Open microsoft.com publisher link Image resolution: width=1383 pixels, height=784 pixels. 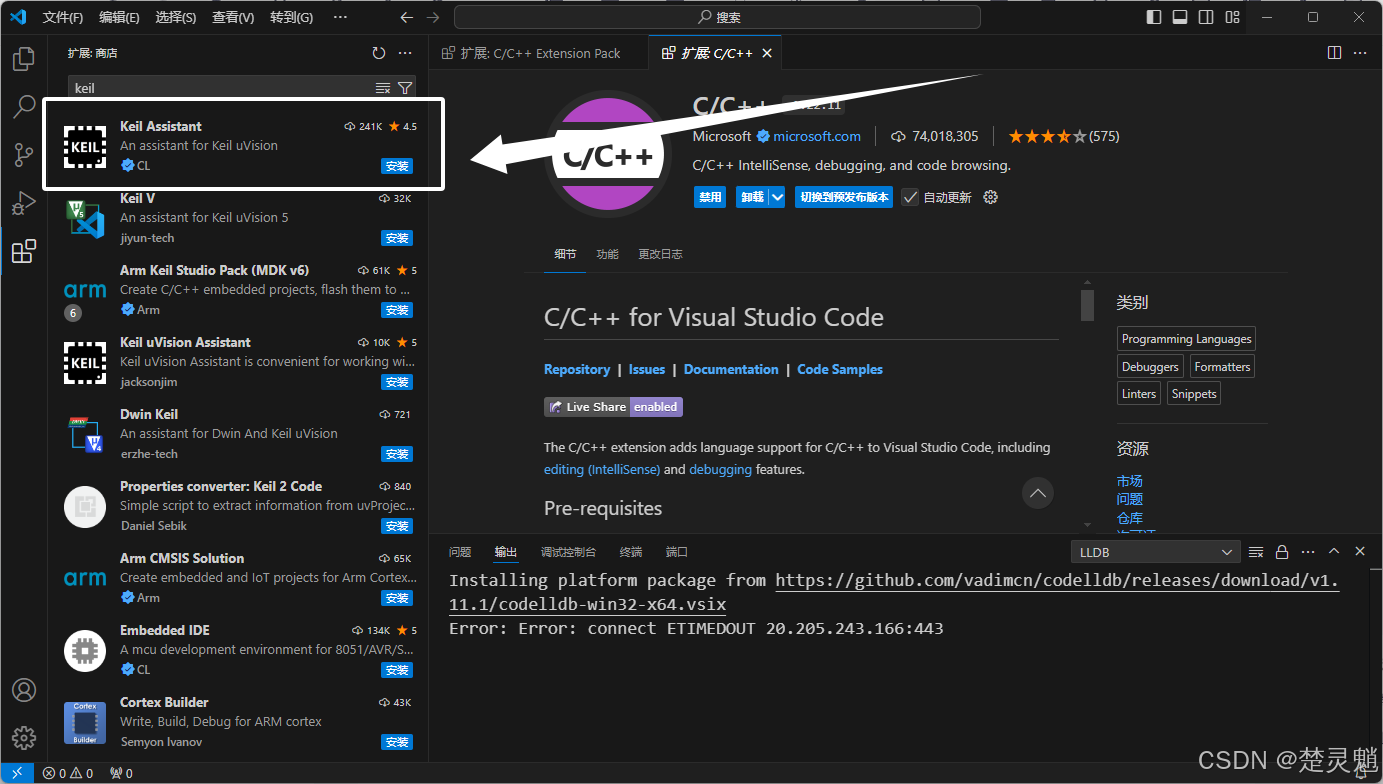pos(816,136)
